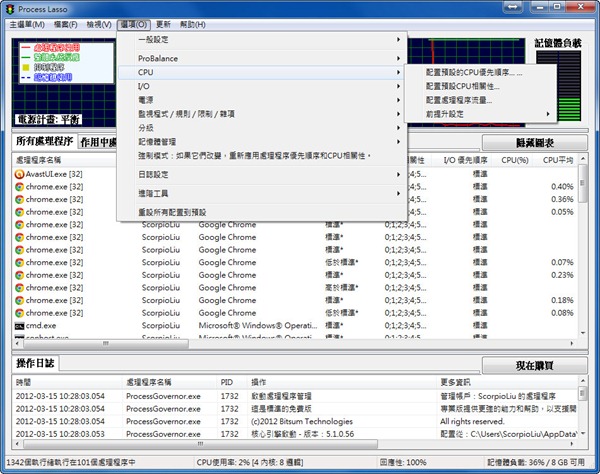Click the yellow square legend swatch
The height and width of the screenshot is (474, 600).
(x=26, y=67)
